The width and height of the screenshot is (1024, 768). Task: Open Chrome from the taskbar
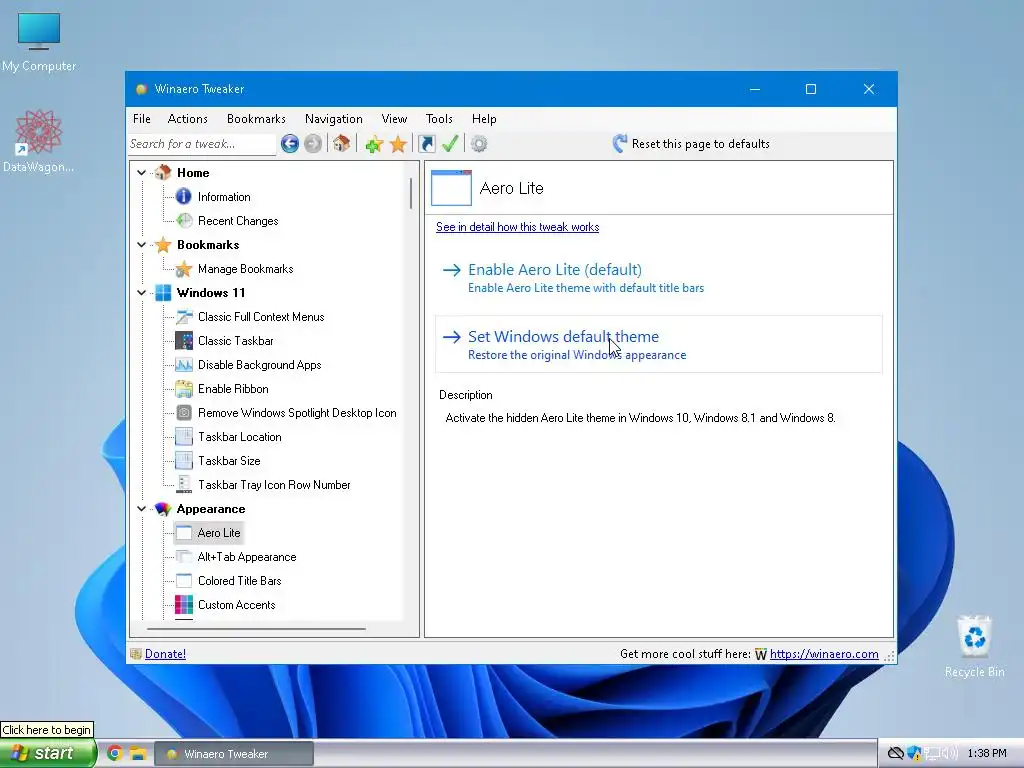(x=115, y=753)
